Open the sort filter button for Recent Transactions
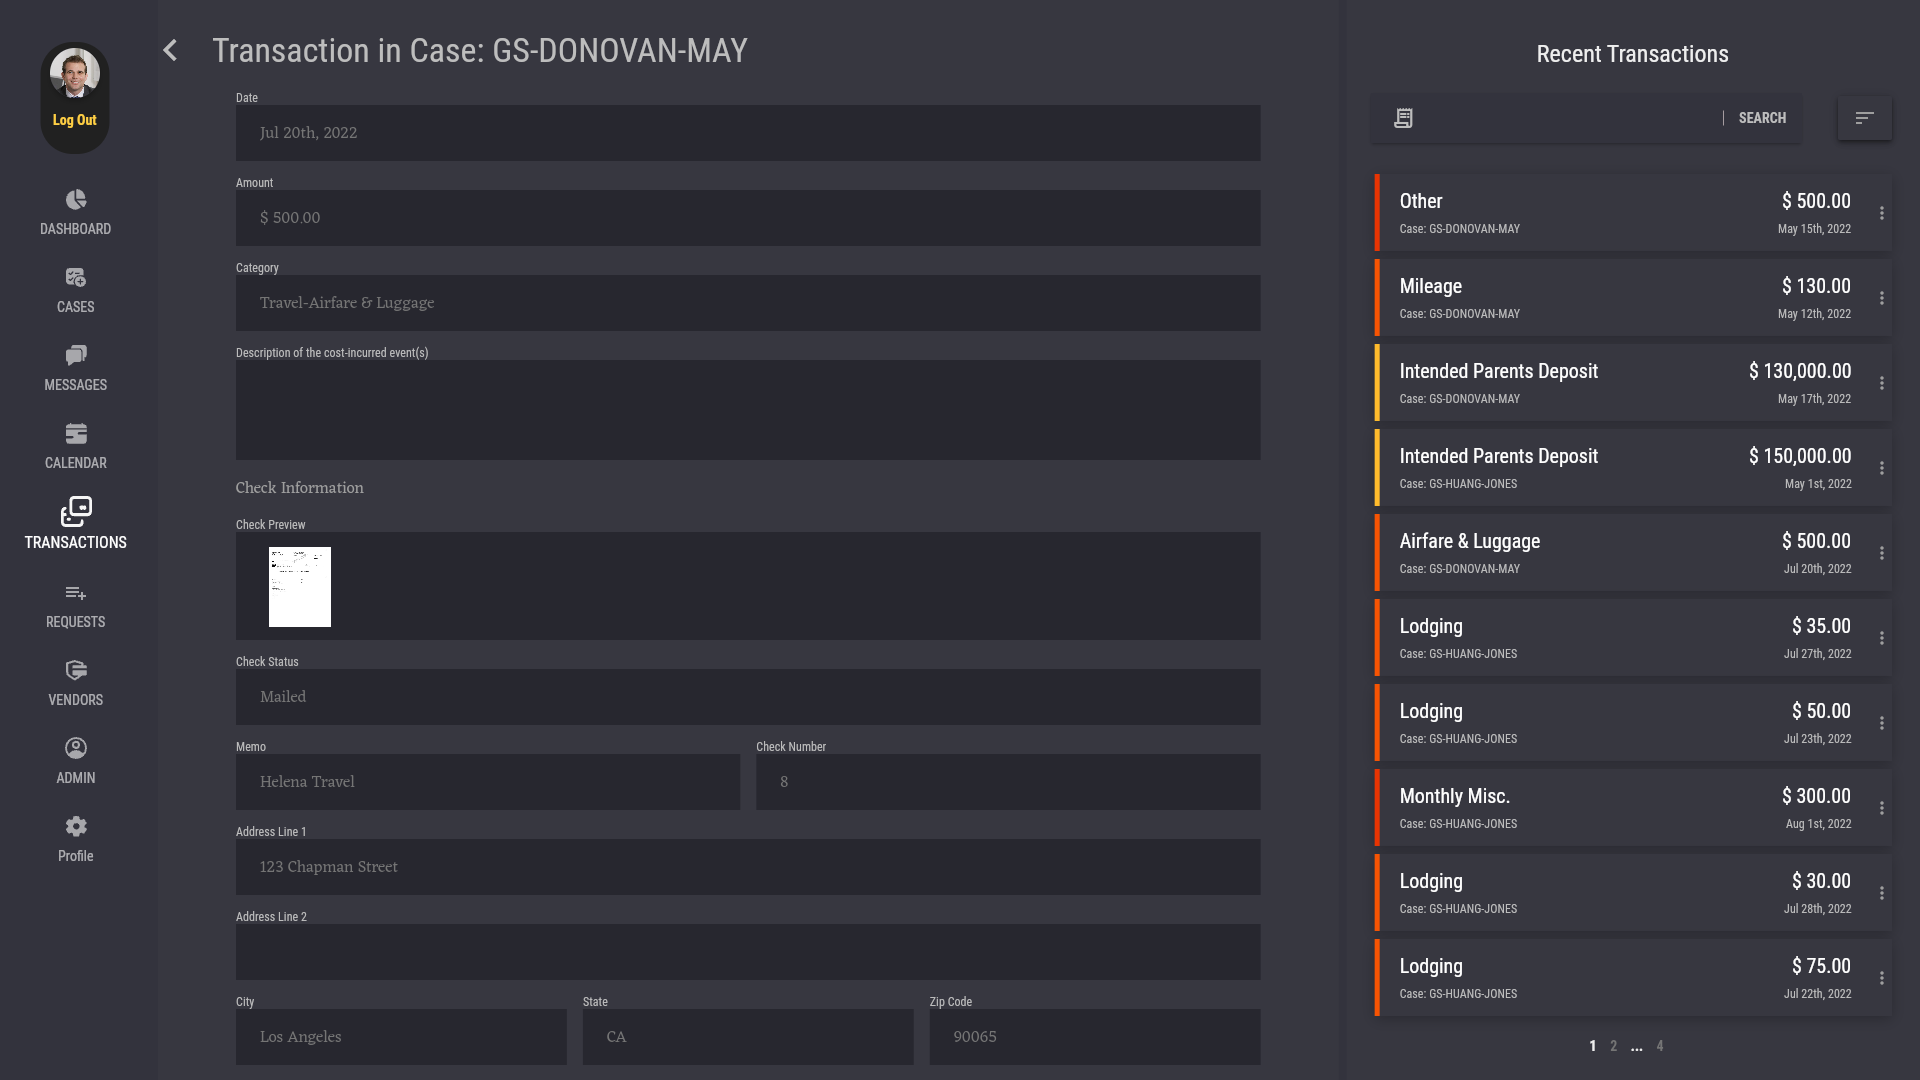The height and width of the screenshot is (1080, 1920). coord(1864,118)
